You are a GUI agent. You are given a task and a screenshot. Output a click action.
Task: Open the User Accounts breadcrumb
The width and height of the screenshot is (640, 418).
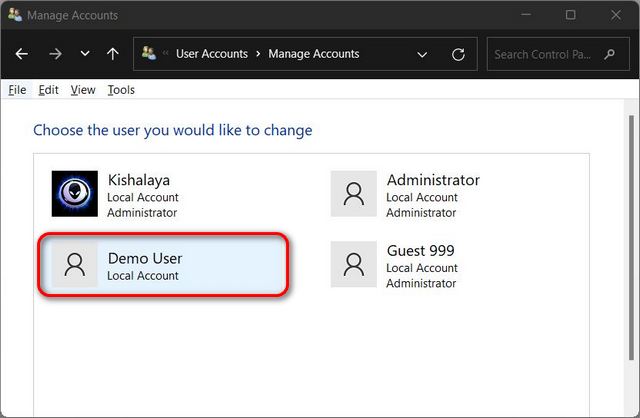(212, 54)
